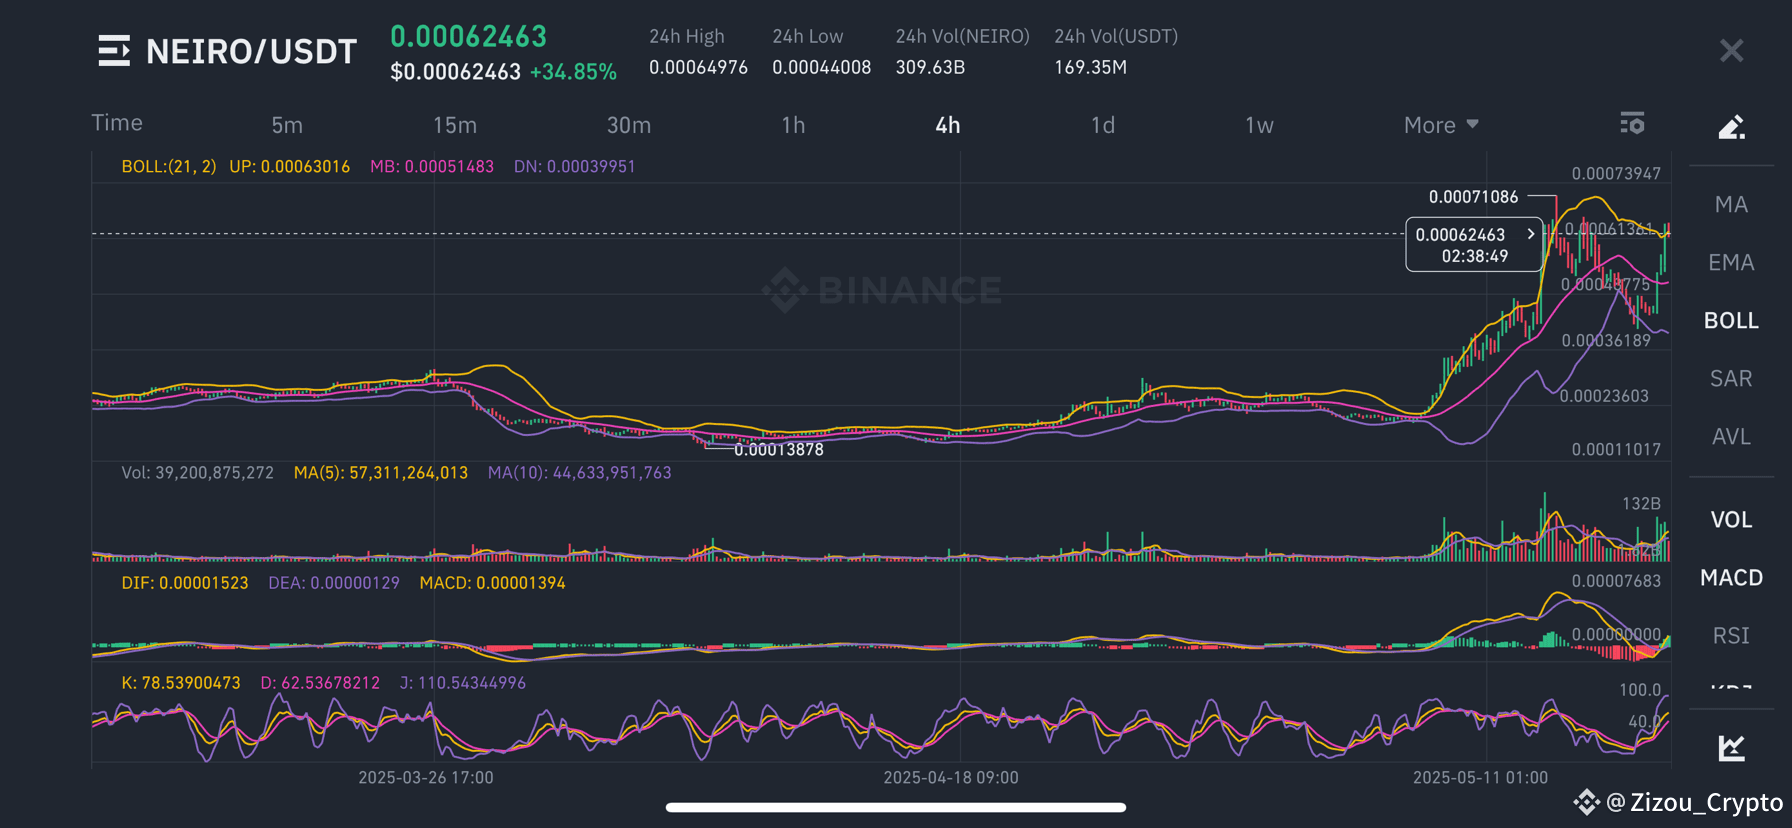Tap the J: 110.54344996 value

coord(462,682)
